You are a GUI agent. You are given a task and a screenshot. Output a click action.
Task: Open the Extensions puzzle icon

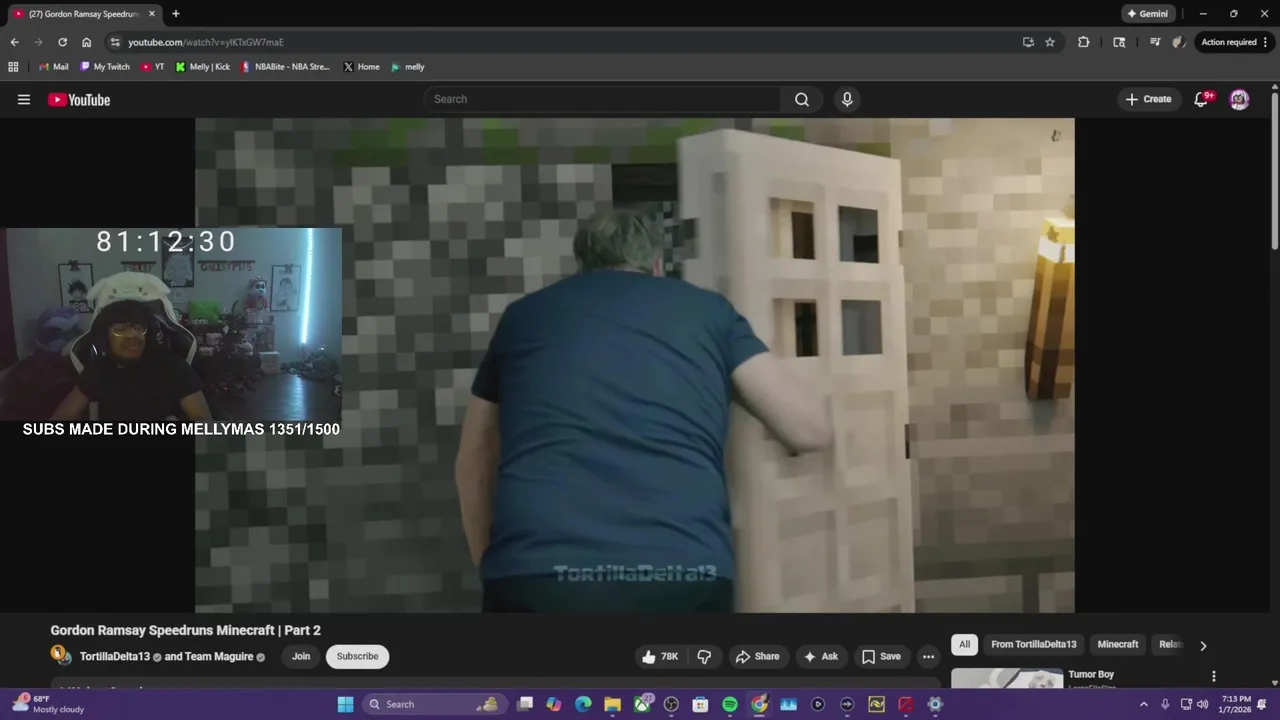point(1083,42)
